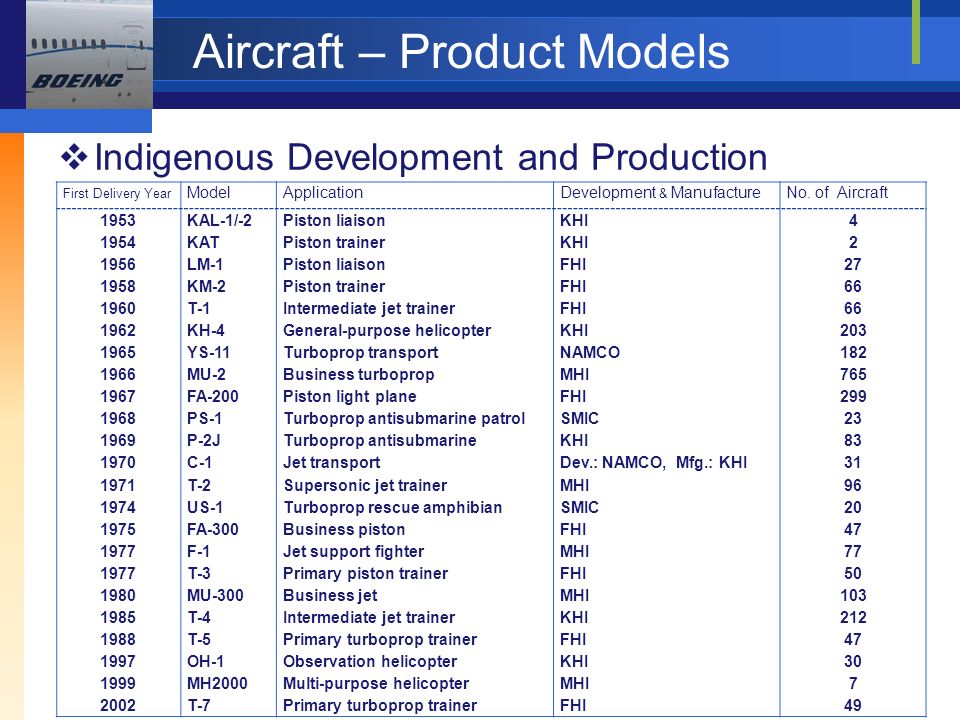Click 'Dev.: NAMCO, Mfg.: KHI' cell
The image size is (960, 720).
[653, 463]
